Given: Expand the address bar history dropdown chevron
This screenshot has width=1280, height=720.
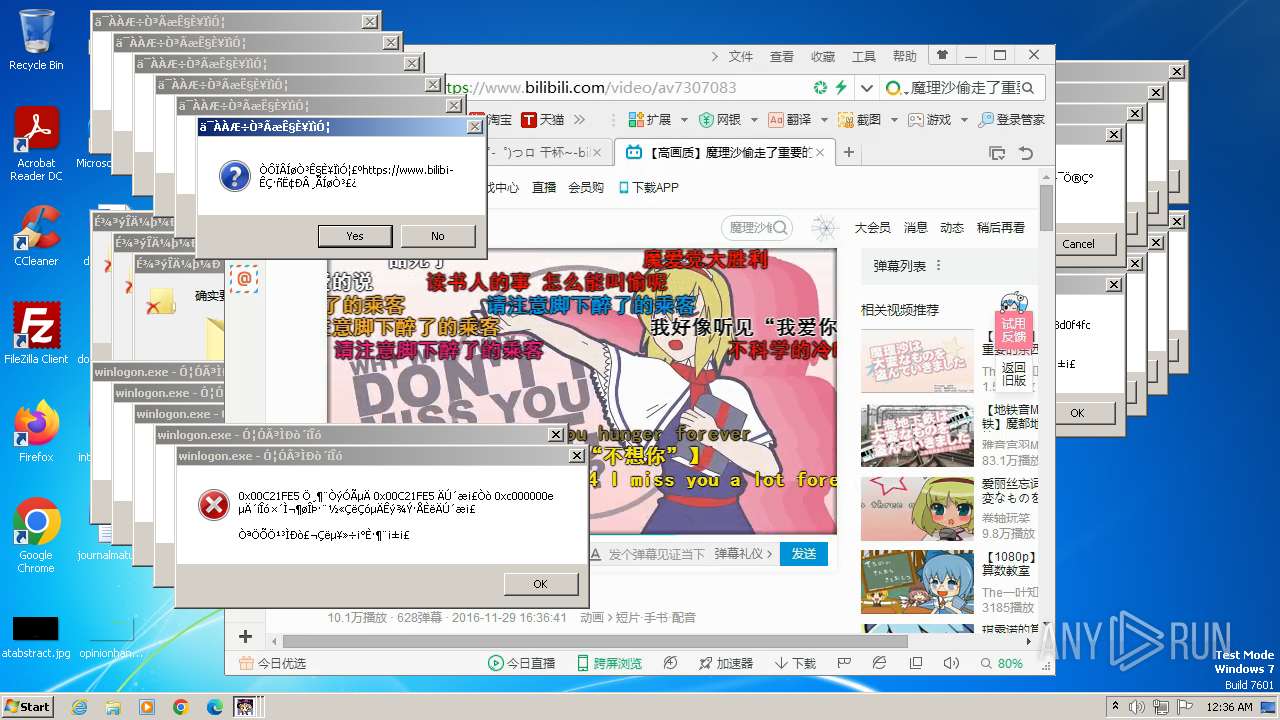Looking at the screenshot, I should pos(866,88).
